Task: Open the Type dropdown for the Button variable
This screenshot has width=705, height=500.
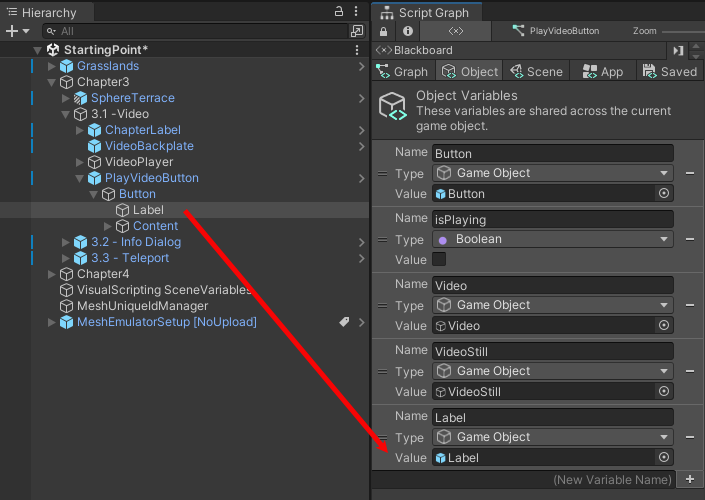Action: point(553,173)
